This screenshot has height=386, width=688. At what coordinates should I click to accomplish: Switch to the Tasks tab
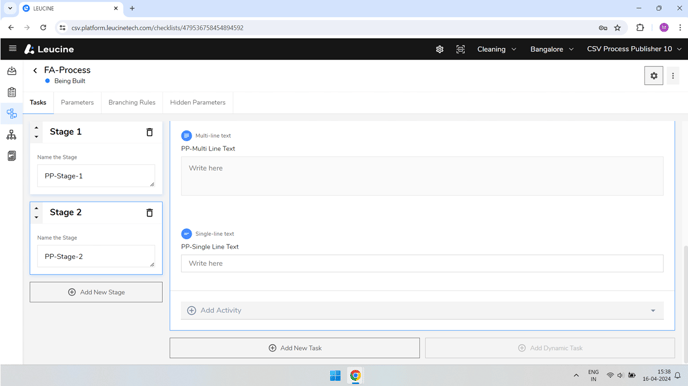click(38, 102)
